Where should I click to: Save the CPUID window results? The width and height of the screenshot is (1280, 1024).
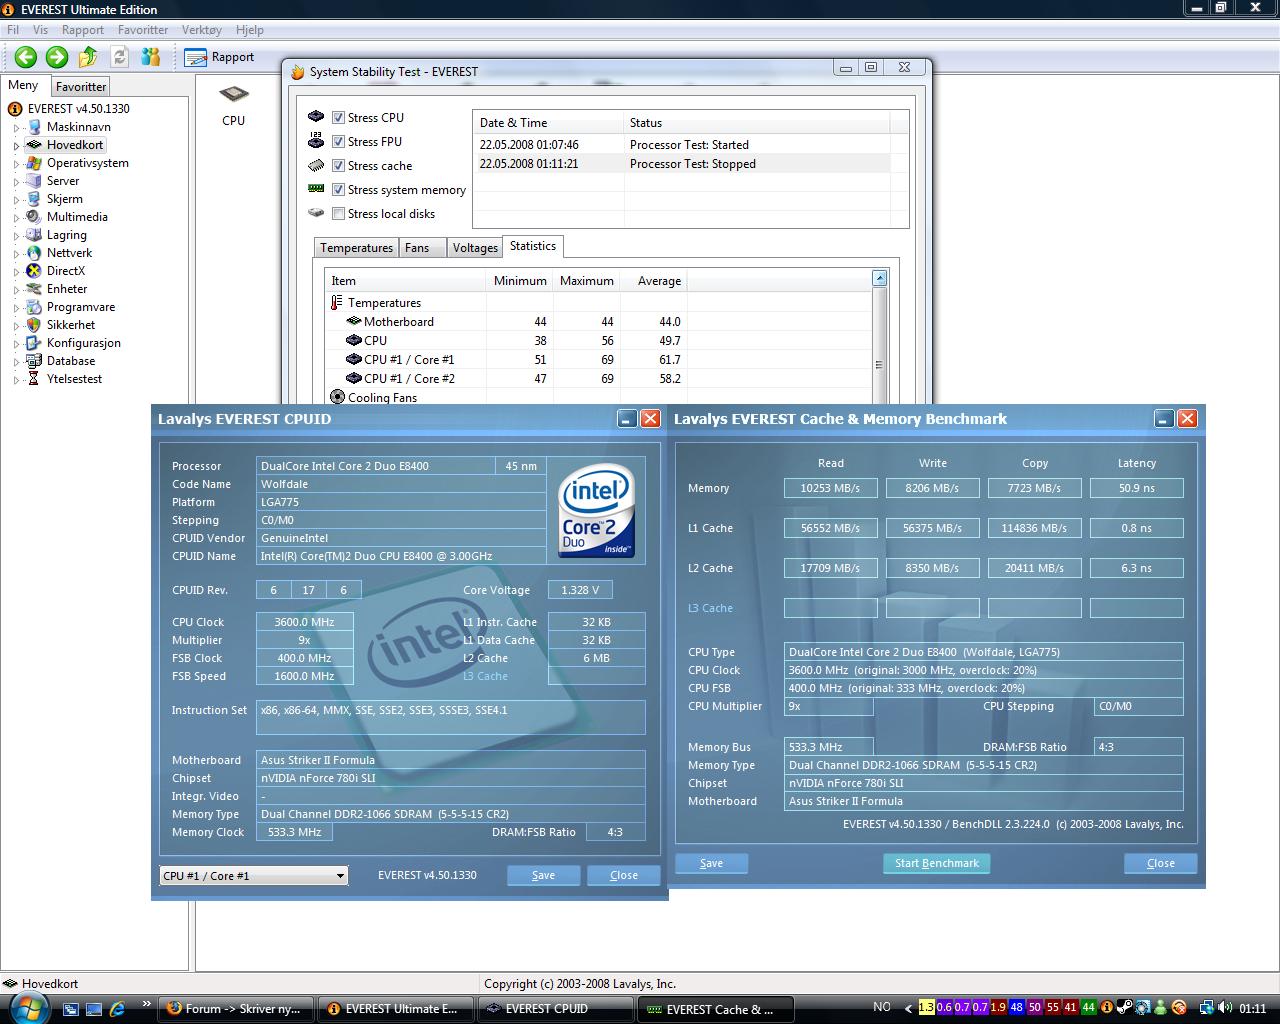[543, 875]
